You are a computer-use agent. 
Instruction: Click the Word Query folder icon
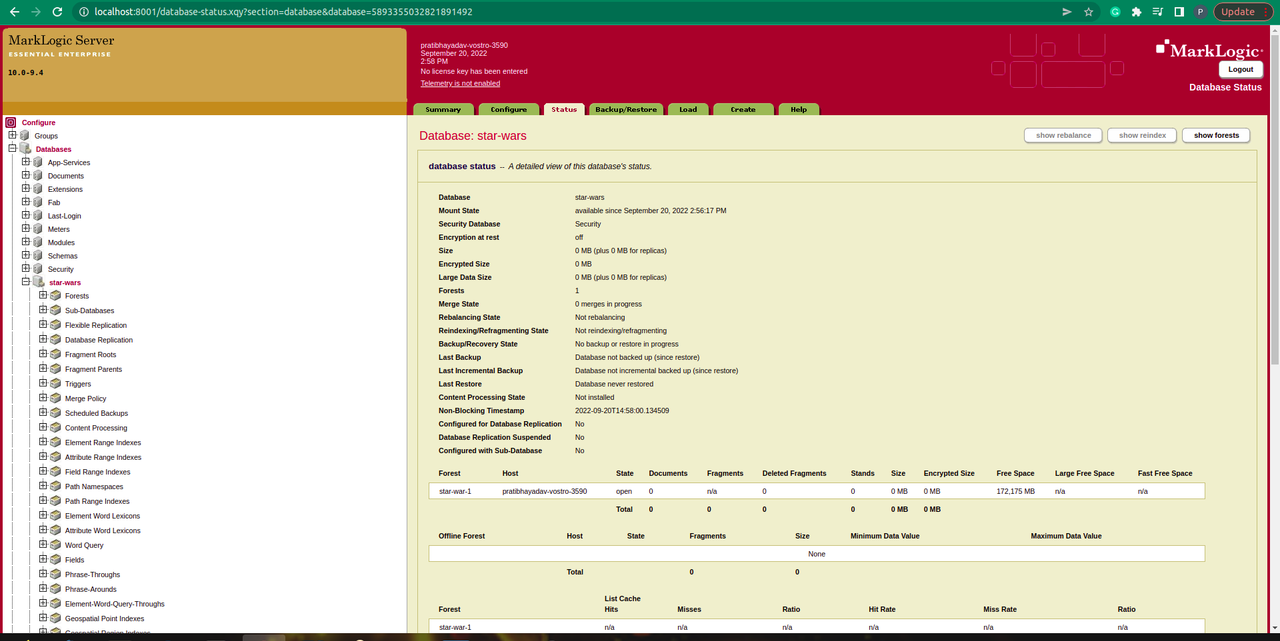(55, 545)
